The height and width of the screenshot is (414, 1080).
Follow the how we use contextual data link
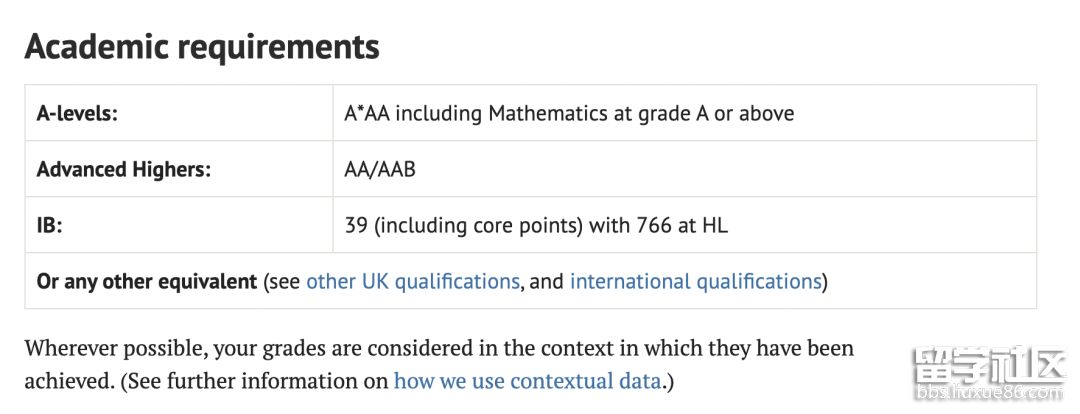[x=527, y=381]
